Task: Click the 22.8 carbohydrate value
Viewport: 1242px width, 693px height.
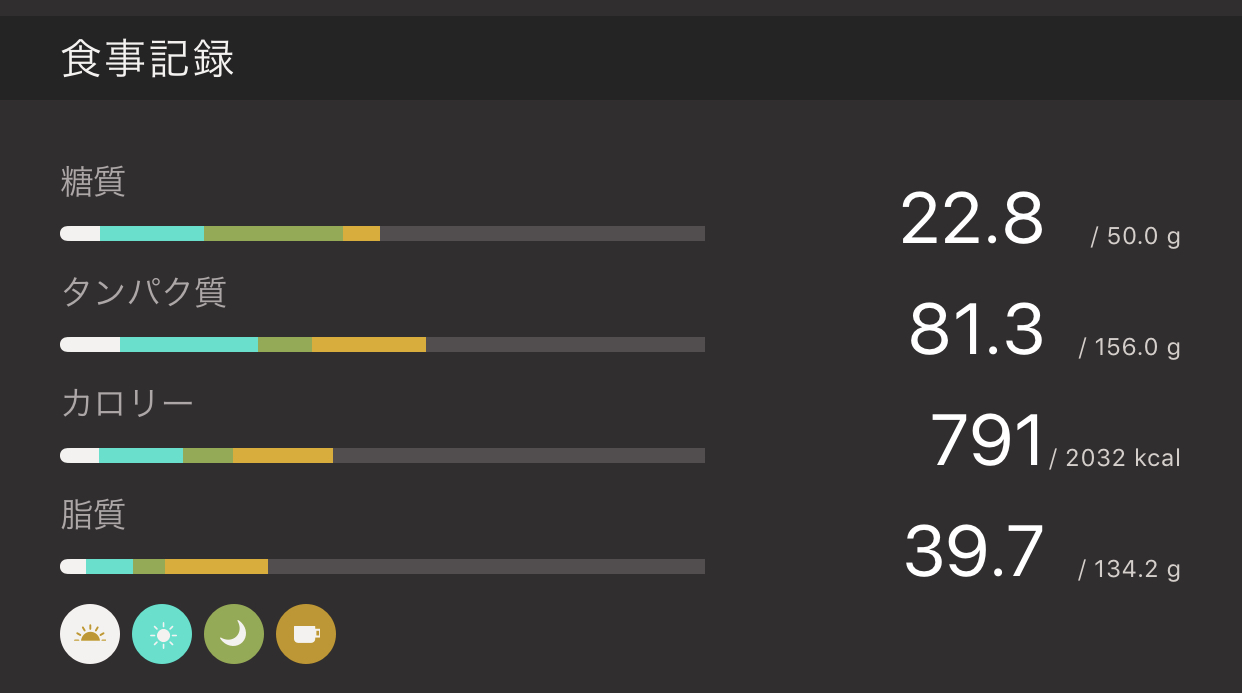Action: (971, 220)
